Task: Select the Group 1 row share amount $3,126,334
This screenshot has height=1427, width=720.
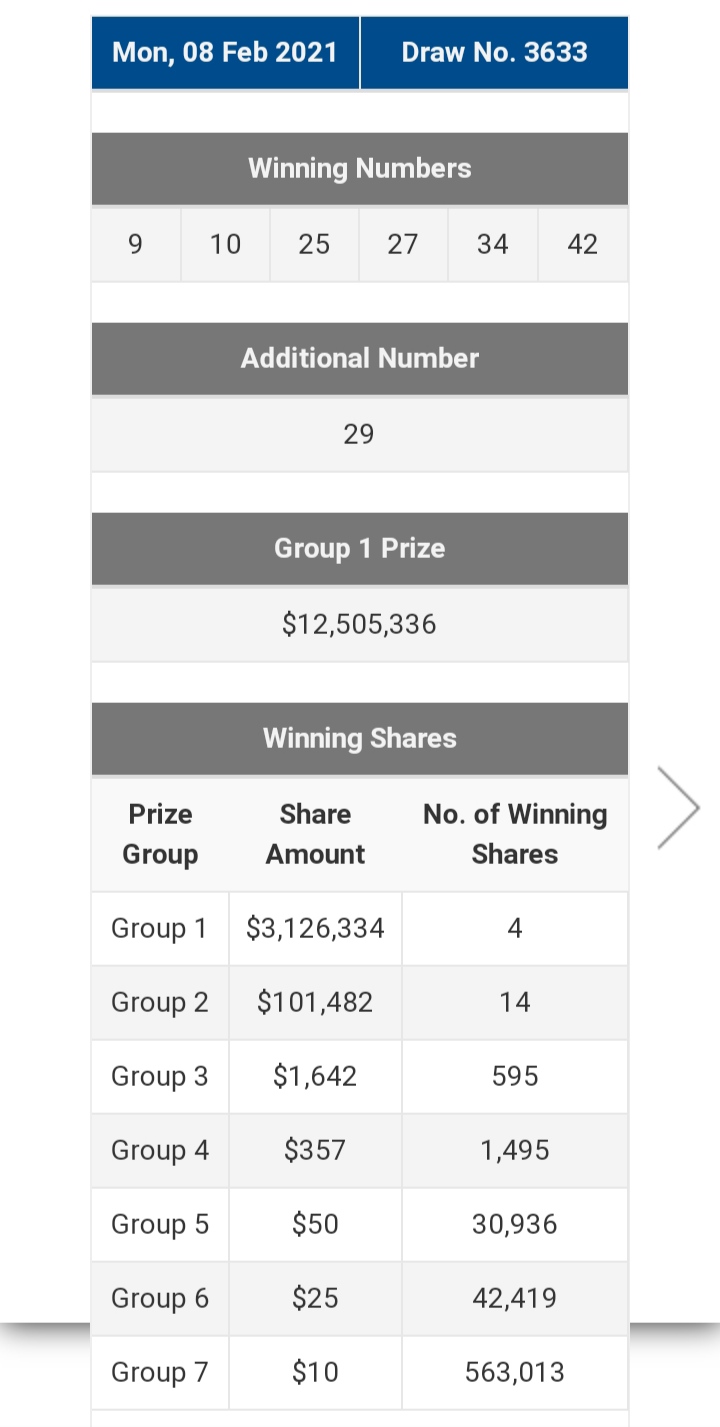Action: (x=315, y=928)
